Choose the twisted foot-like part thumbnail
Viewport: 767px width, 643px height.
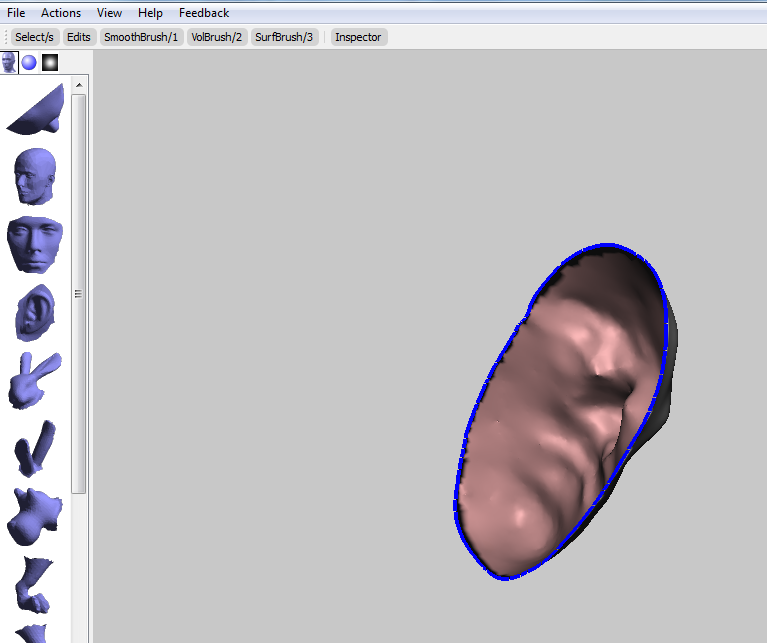pyautogui.click(x=34, y=585)
